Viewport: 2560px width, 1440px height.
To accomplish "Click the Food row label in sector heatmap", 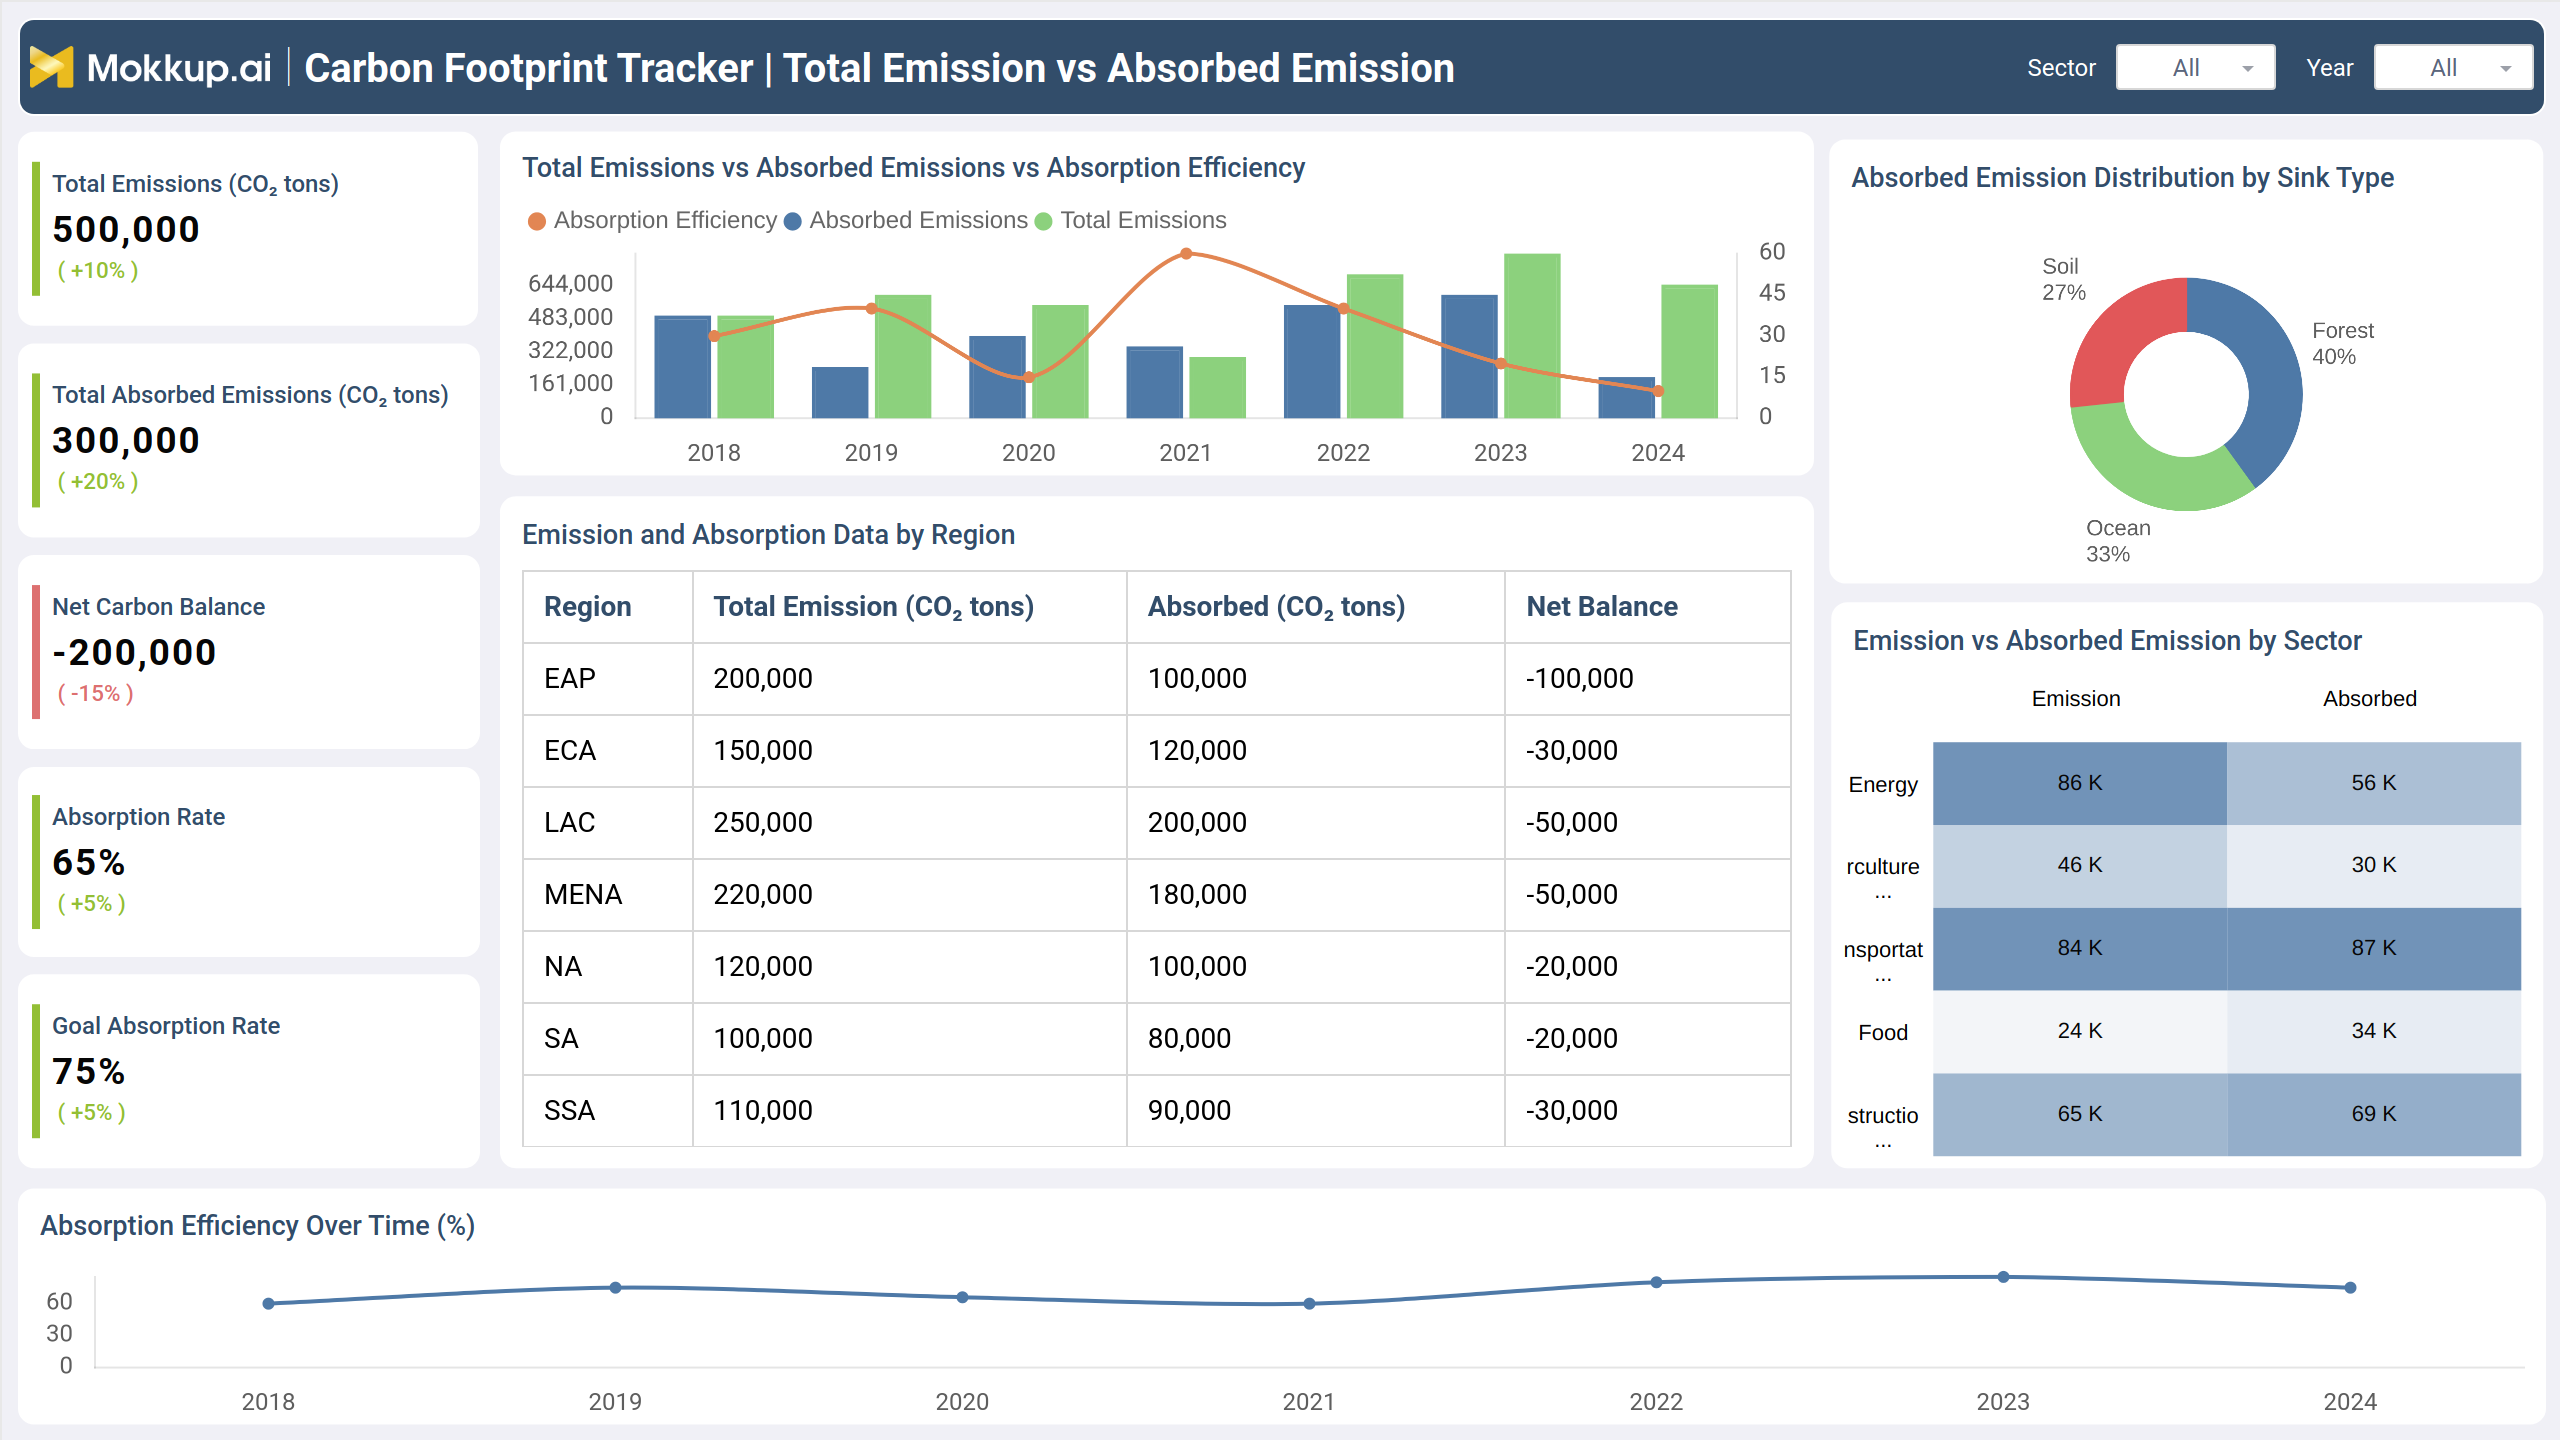I will tap(1883, 1032).
